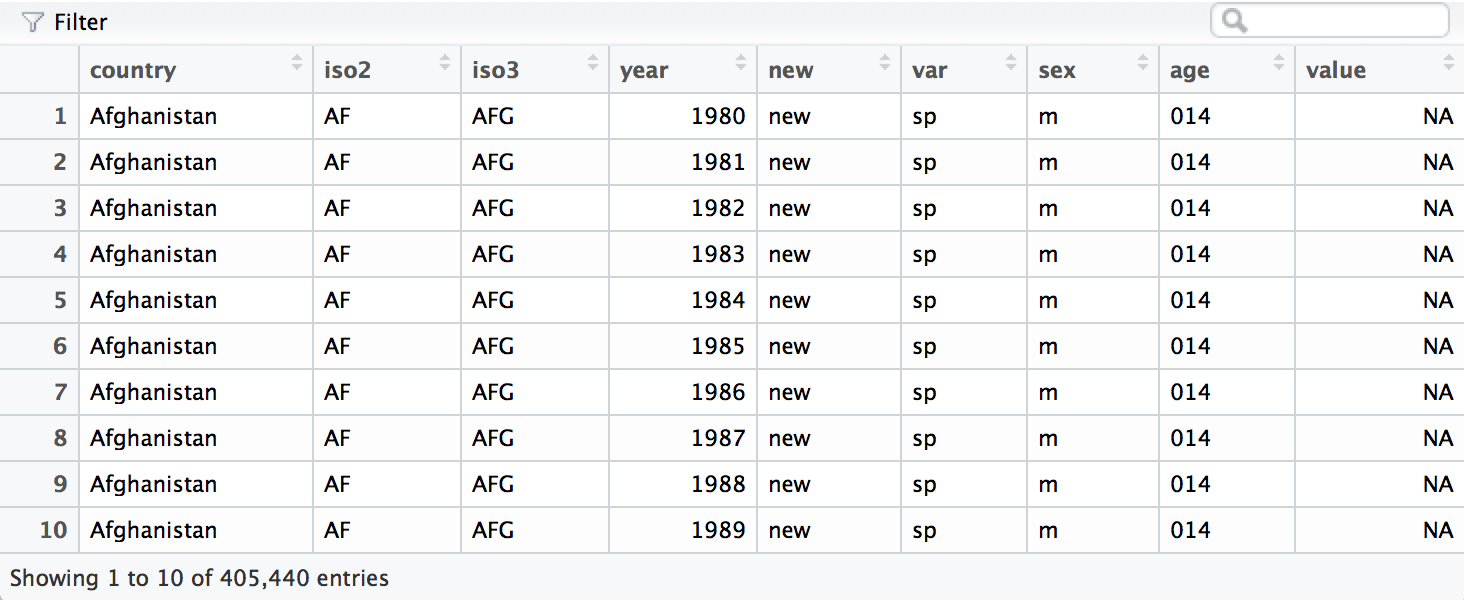Sort by the iso3 column arrows
The image size is (1464, 600).
click(593, 63)
